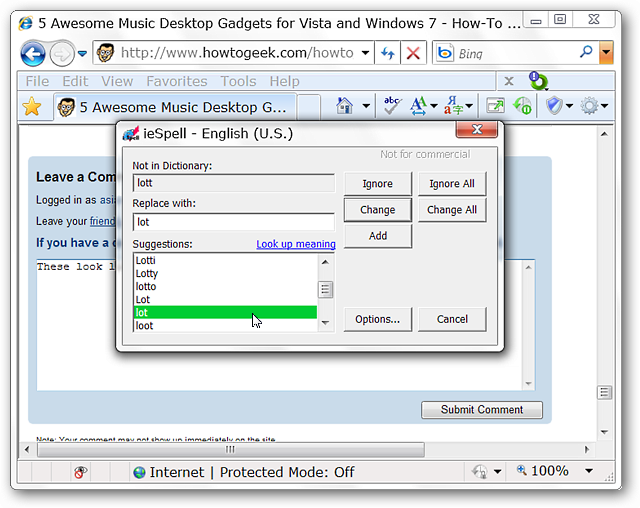Screen dimensions: 640x508
Task: Click the red Stop loading icon
Action: (413, 53)
